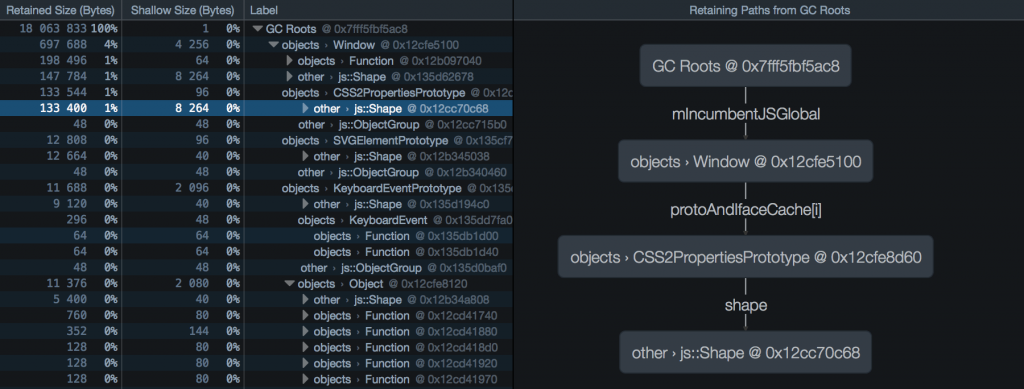Expand the Function @ 0x12cd41920 triangle
Viewport: 1024px width, 389px height.
[x=306, y=364]
